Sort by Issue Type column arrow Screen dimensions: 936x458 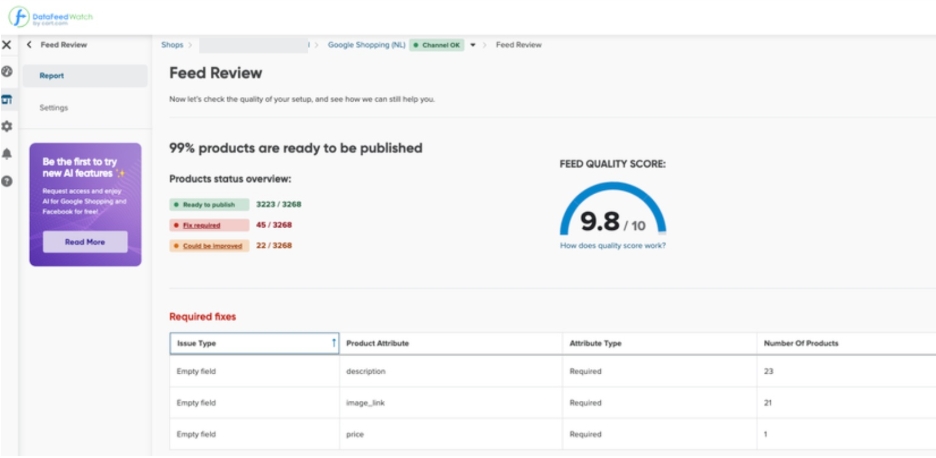pos(333,343)
